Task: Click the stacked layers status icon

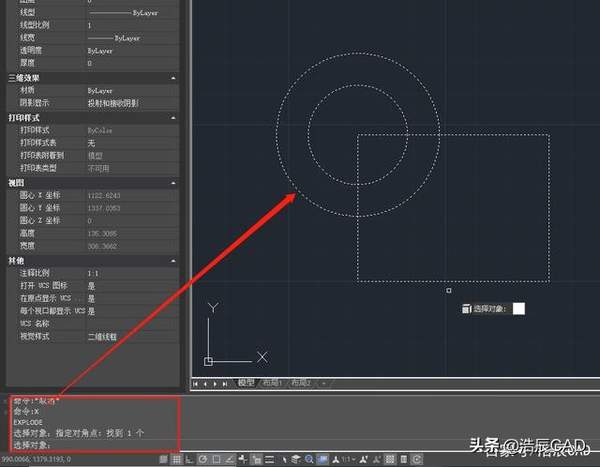Action: click(x=295, y=459)
